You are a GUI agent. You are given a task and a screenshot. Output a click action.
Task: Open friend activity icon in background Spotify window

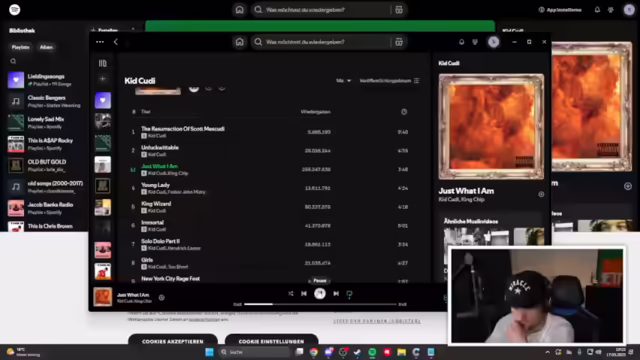(611, 10)
